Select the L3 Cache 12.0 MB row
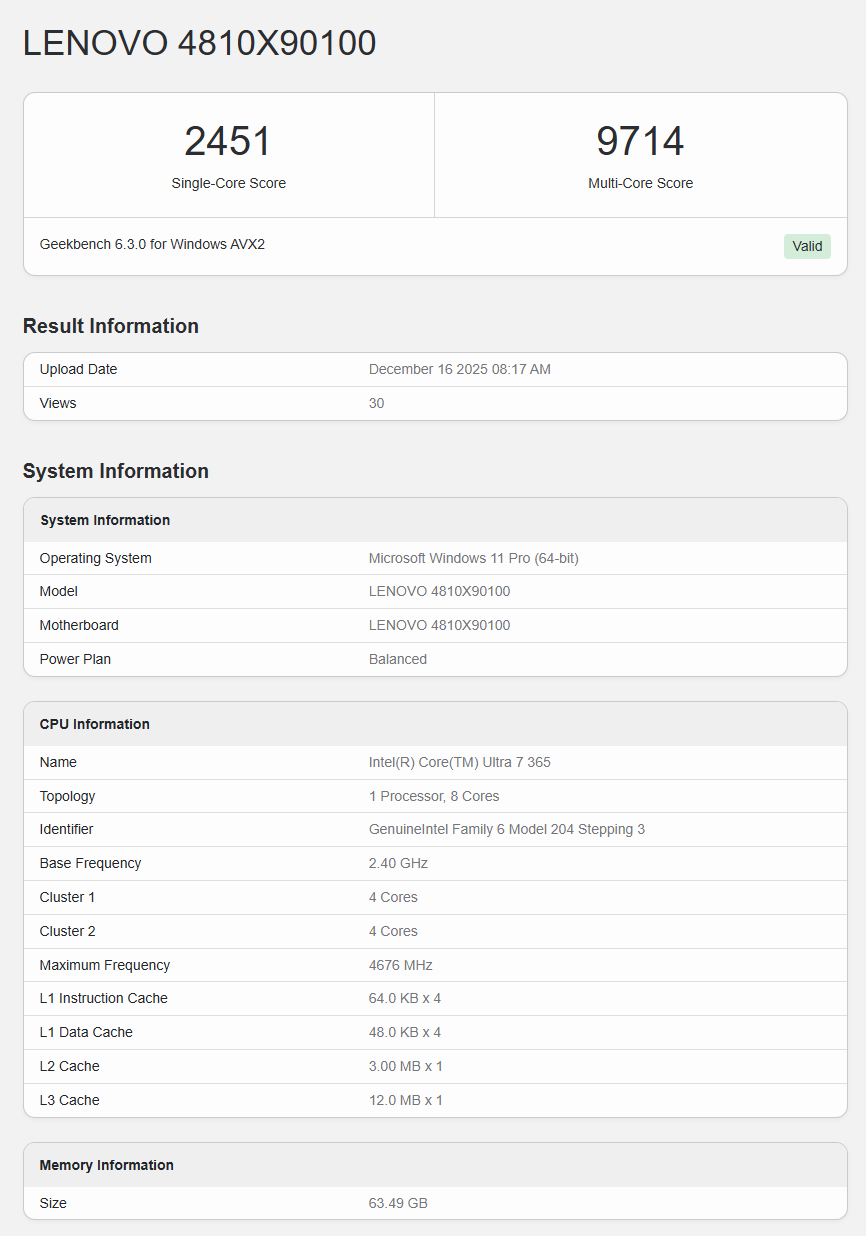The width and height of the screenshot is (866, 1236). [x=403, y=1100]
